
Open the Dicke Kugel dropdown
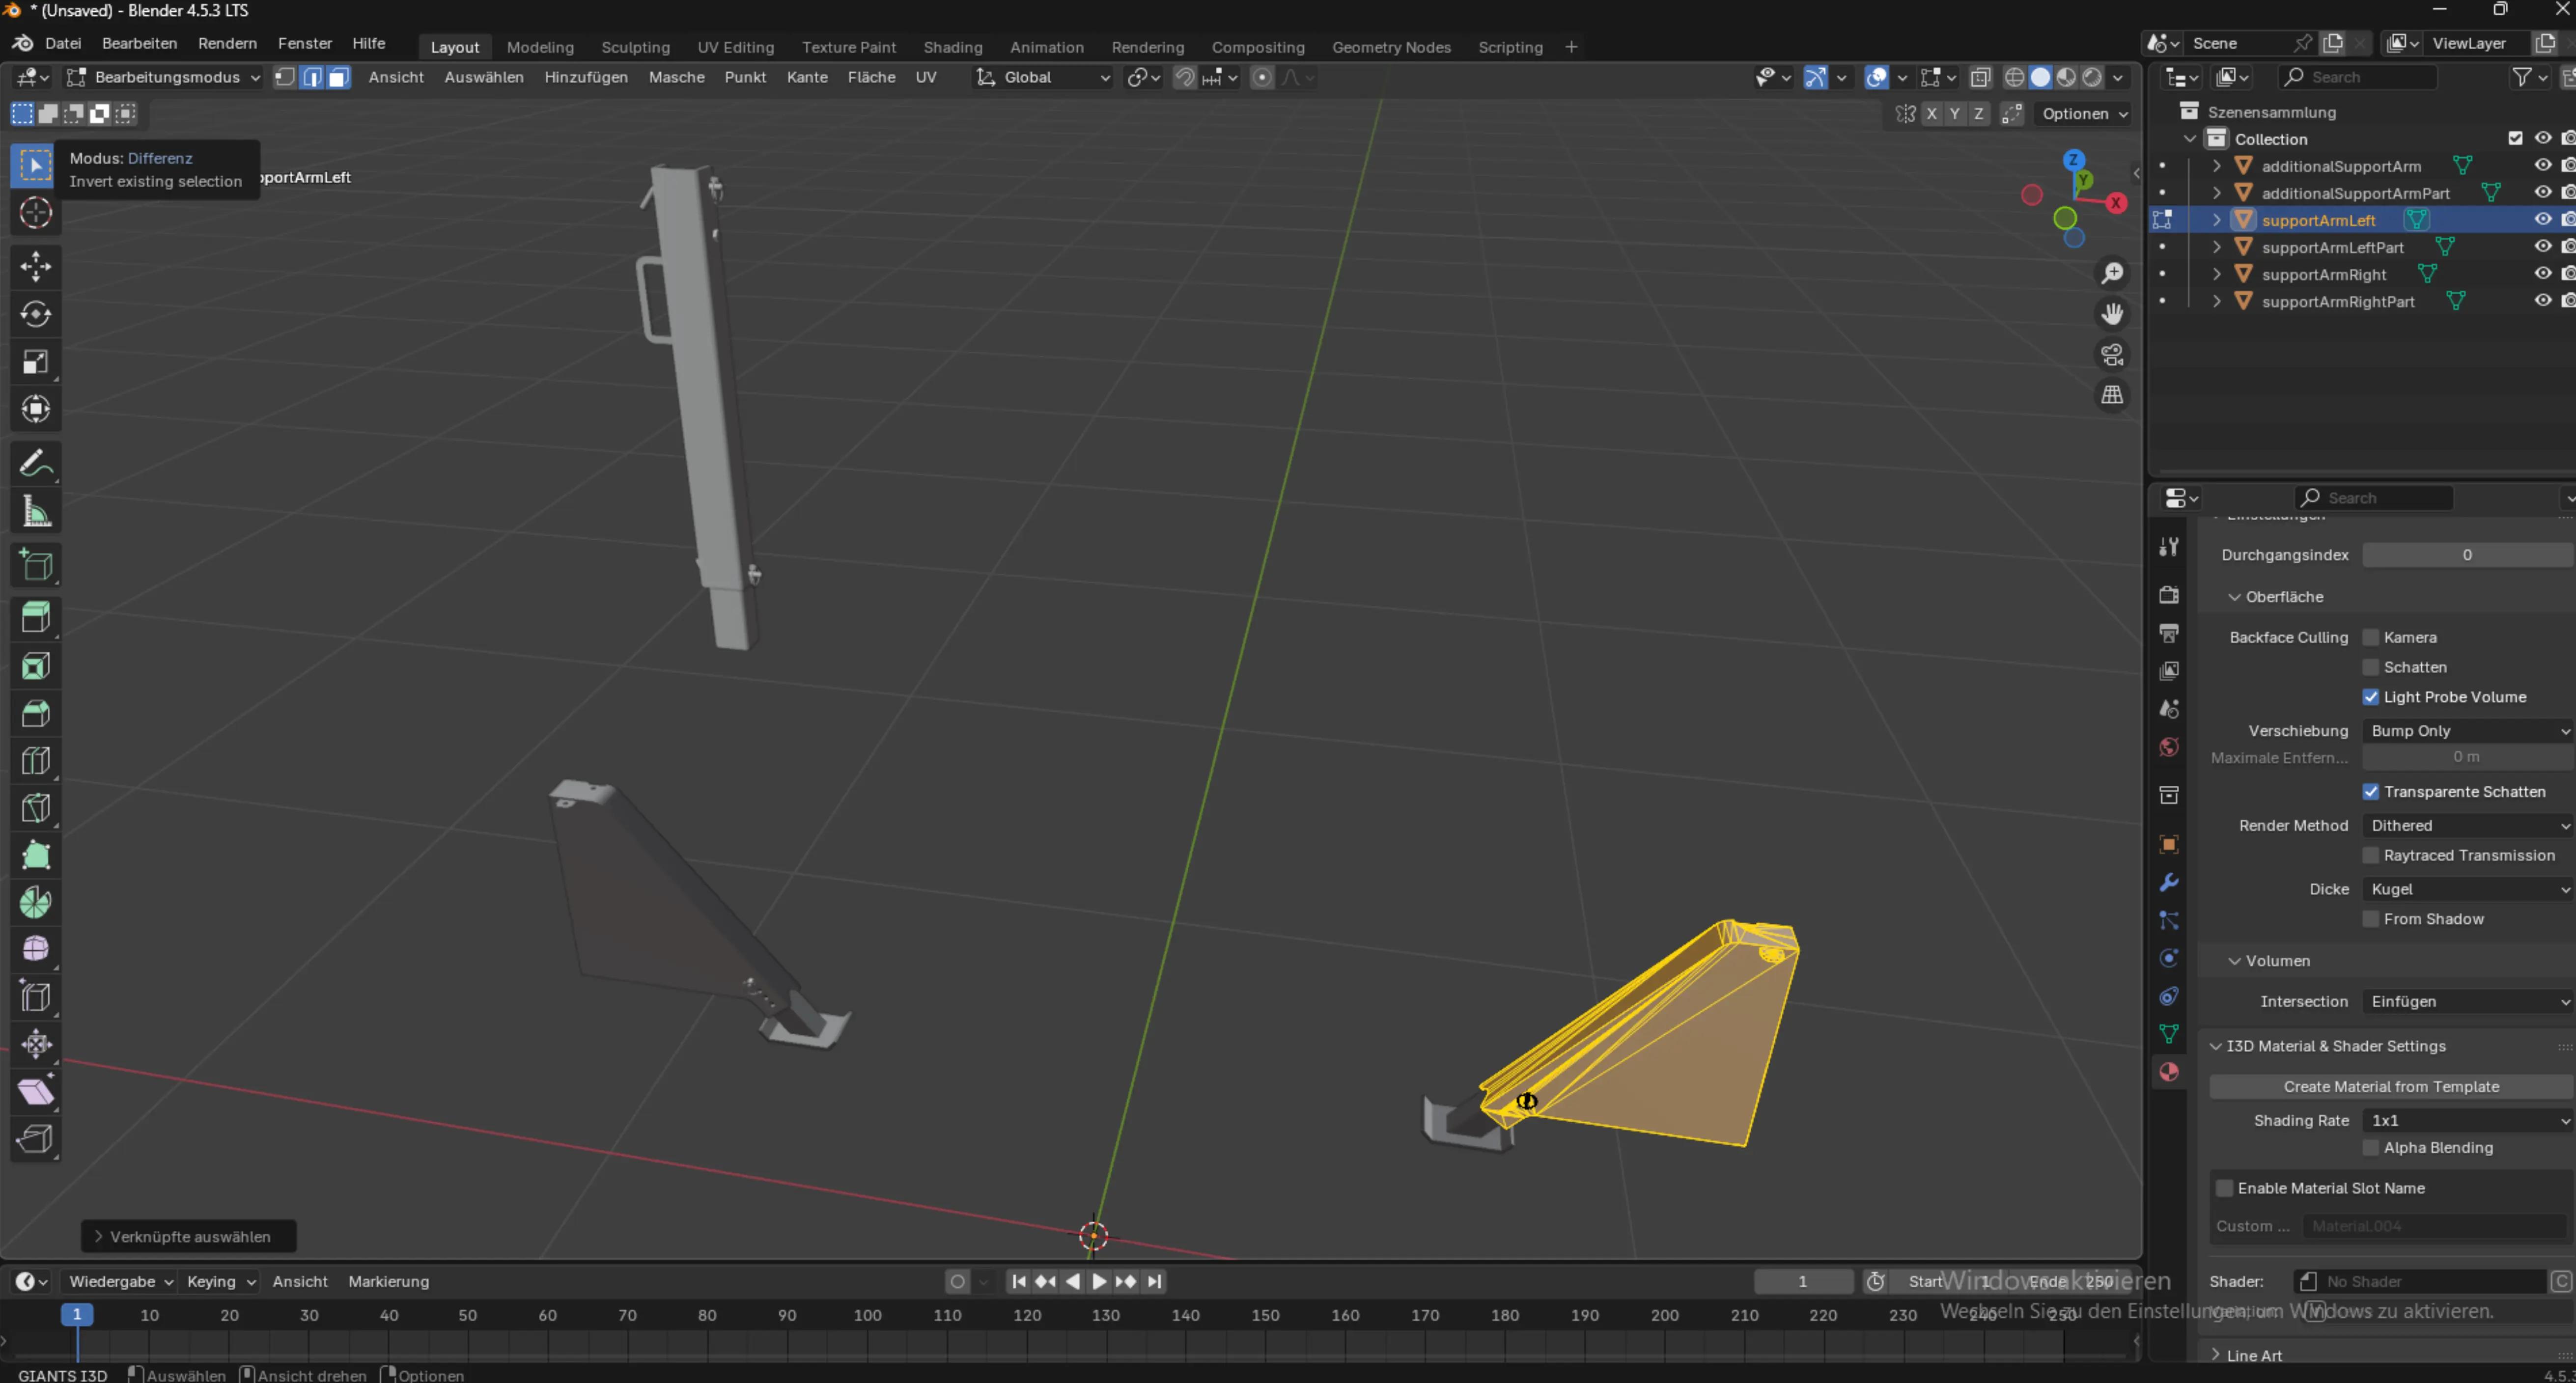coord(2468,890)
